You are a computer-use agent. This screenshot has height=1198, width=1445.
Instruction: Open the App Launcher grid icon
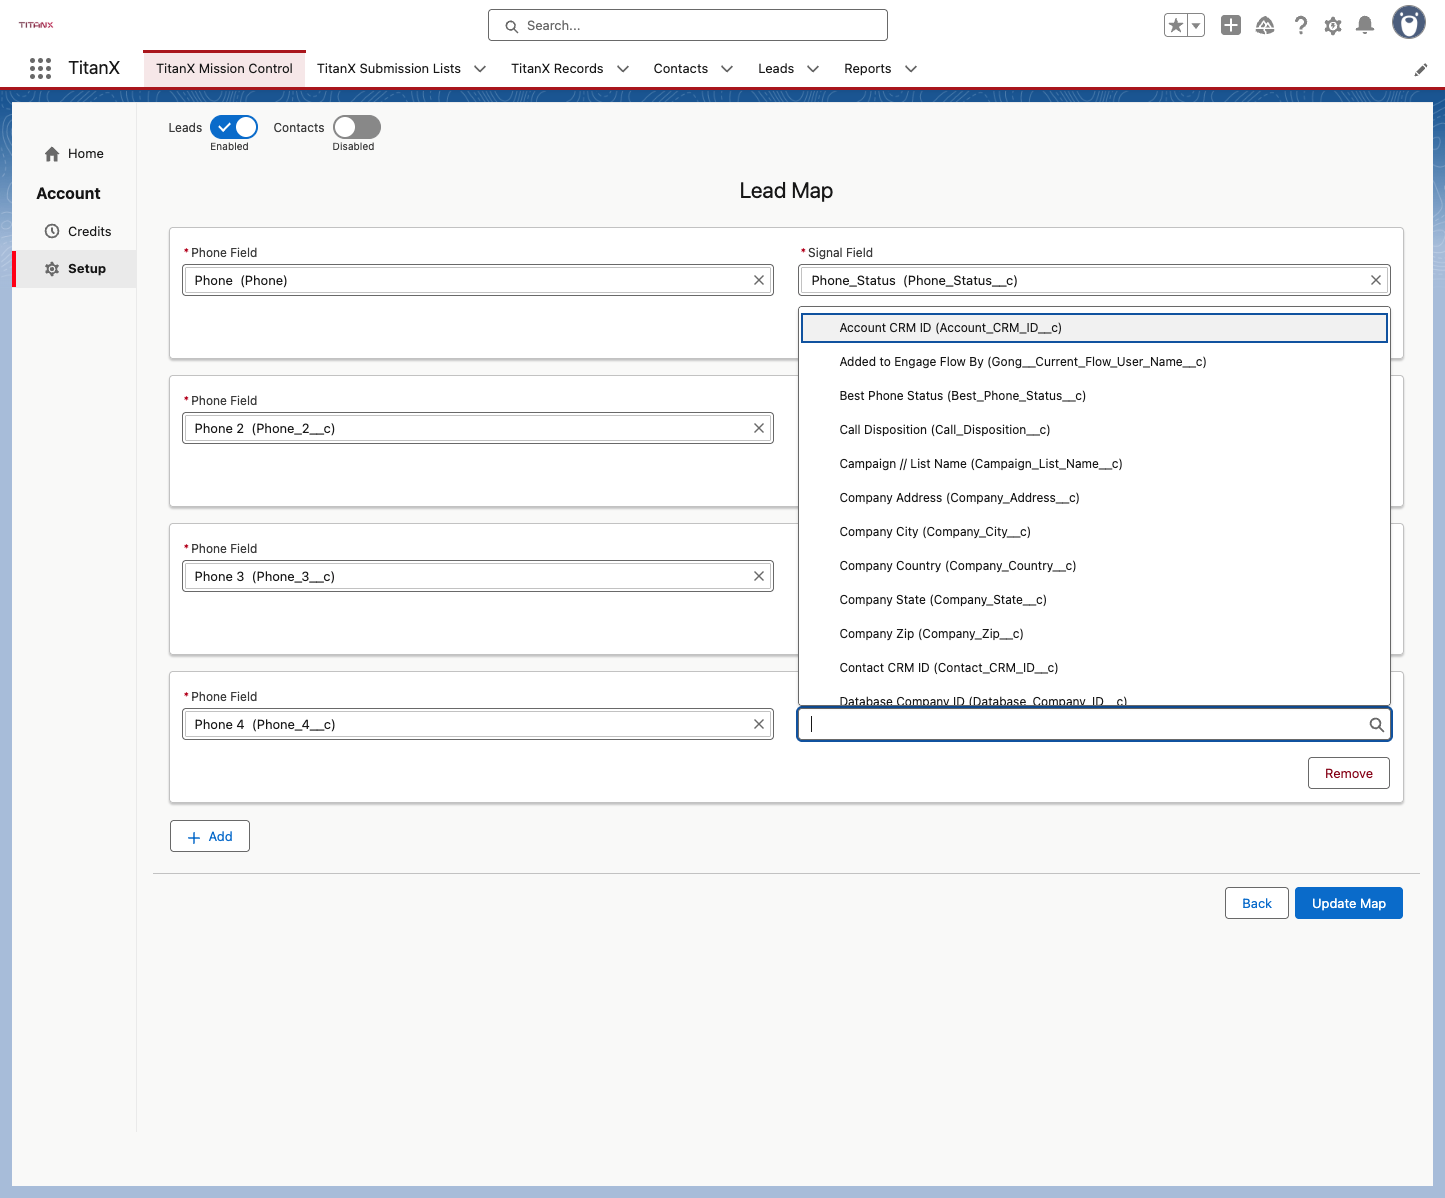(40, 68)
